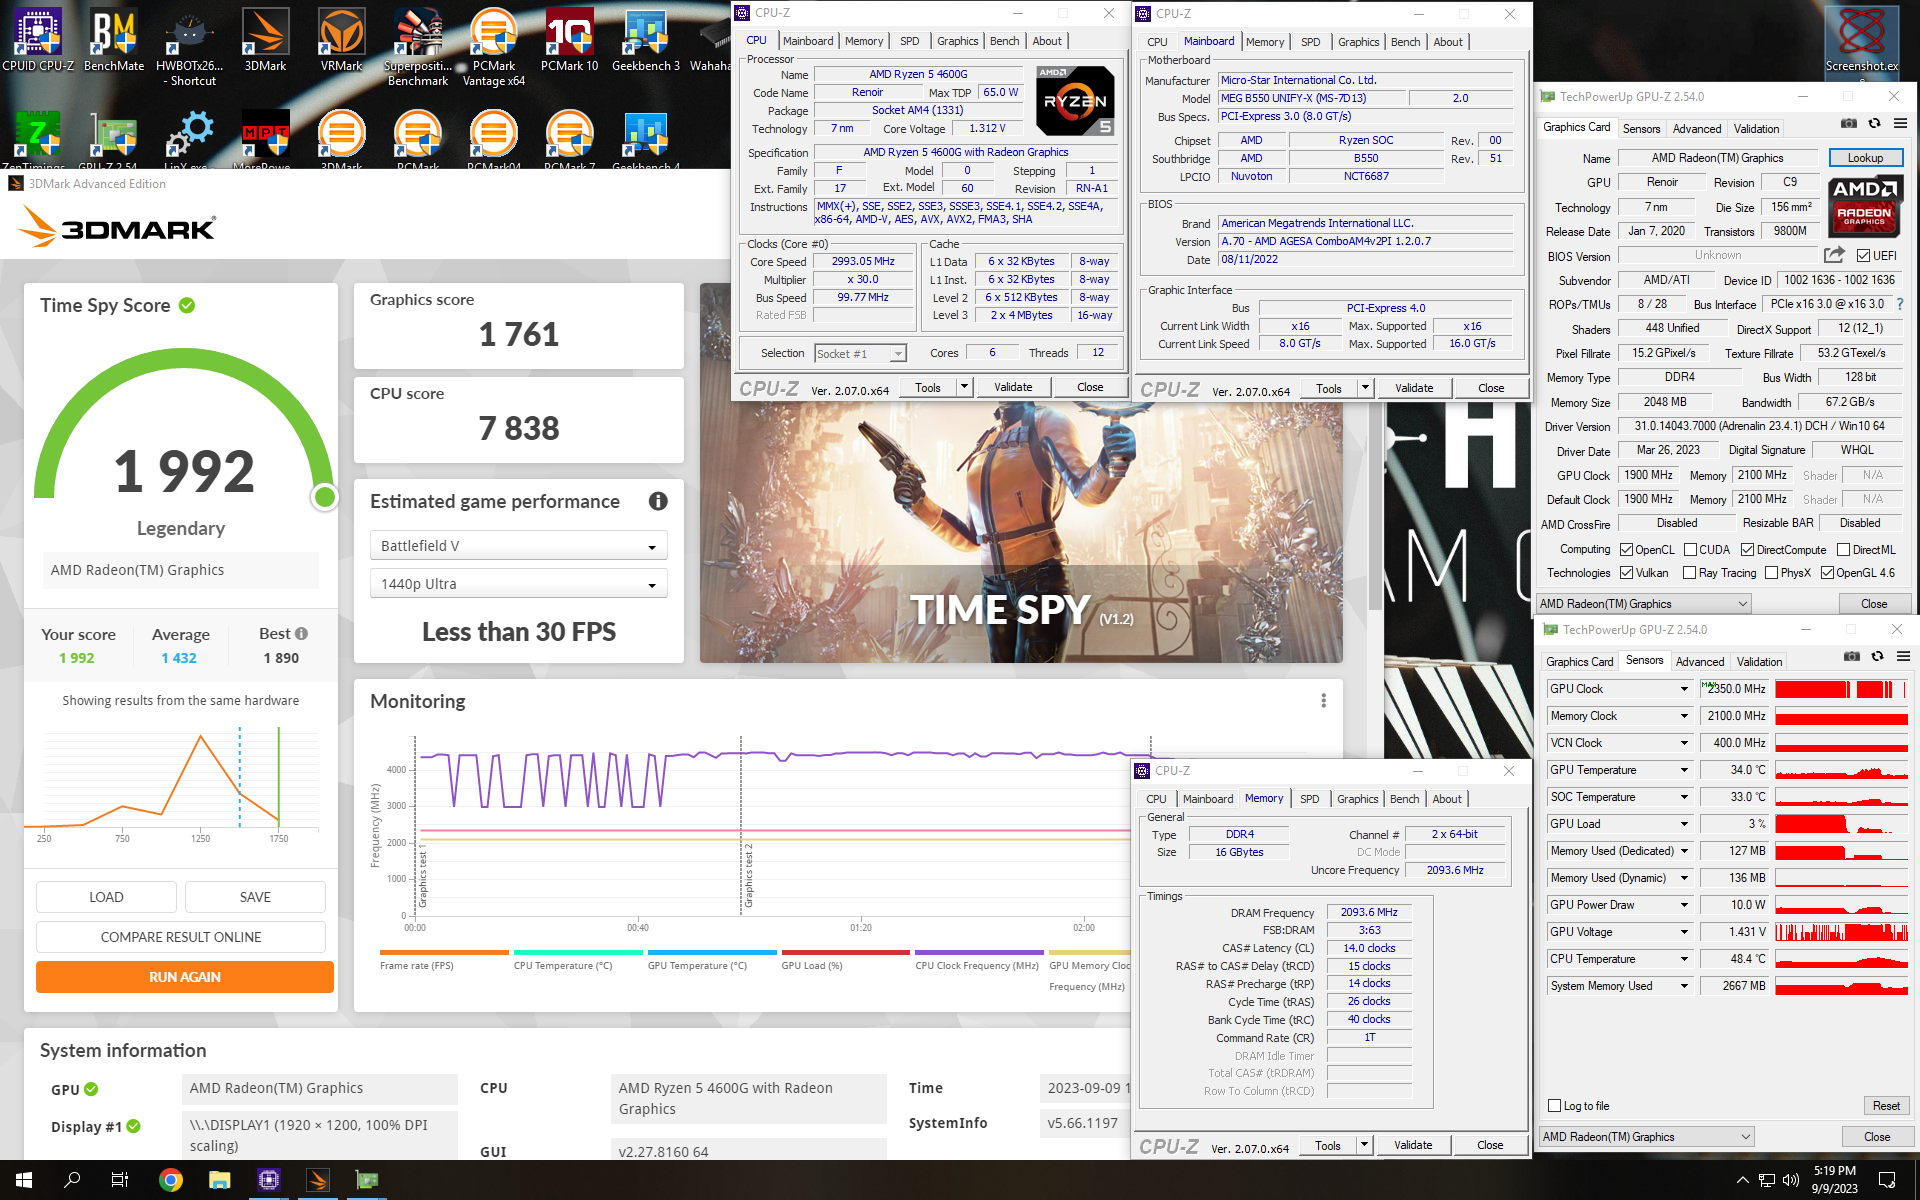The width and height of the screenshot is (1920, 1200).
Task: Click BIOS export share icon in GPU-Z
Action: tap(1834, 255)
